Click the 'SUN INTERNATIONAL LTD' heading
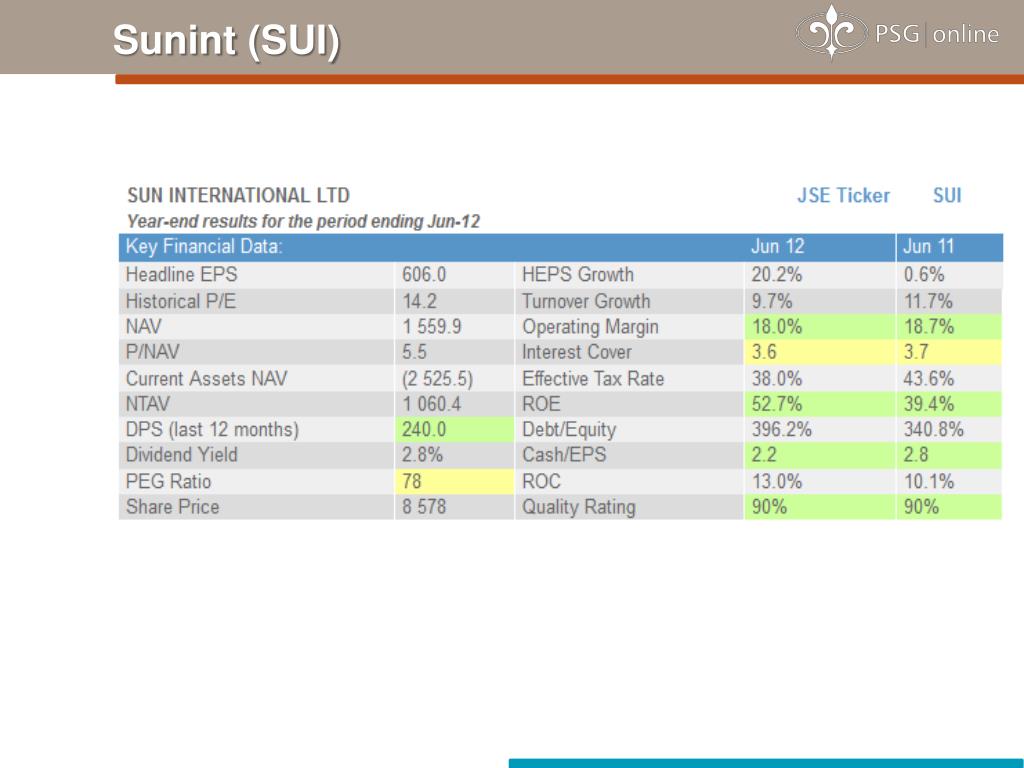 click(238, 195)
